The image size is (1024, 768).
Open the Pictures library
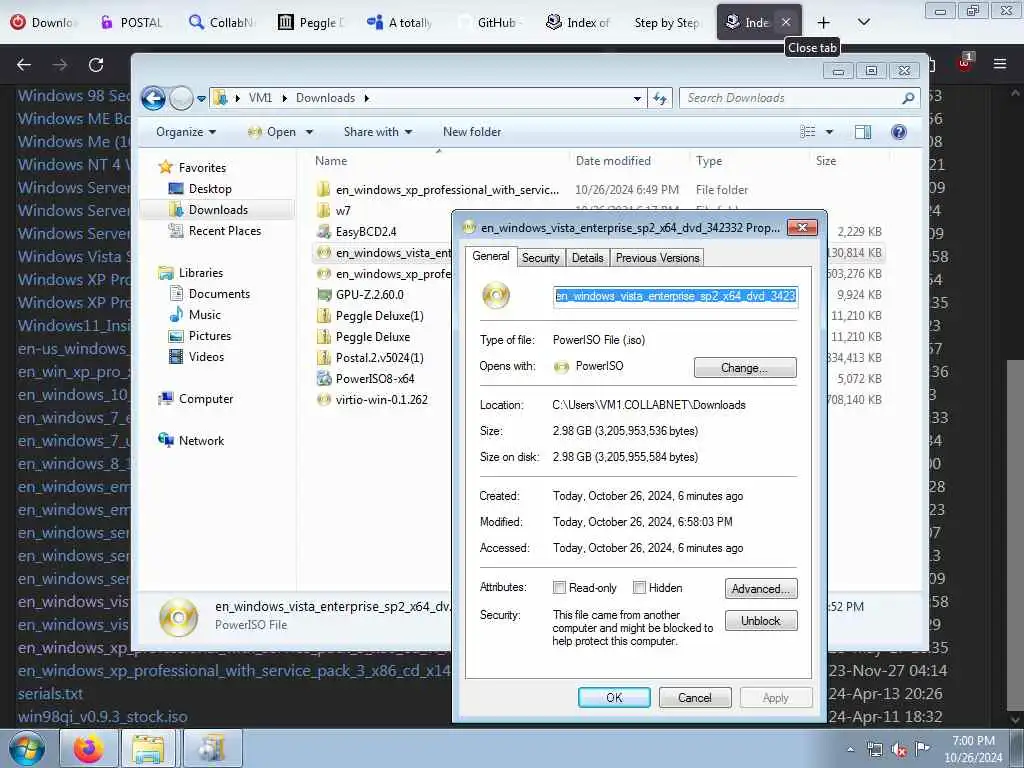click(x=210, y=336)
